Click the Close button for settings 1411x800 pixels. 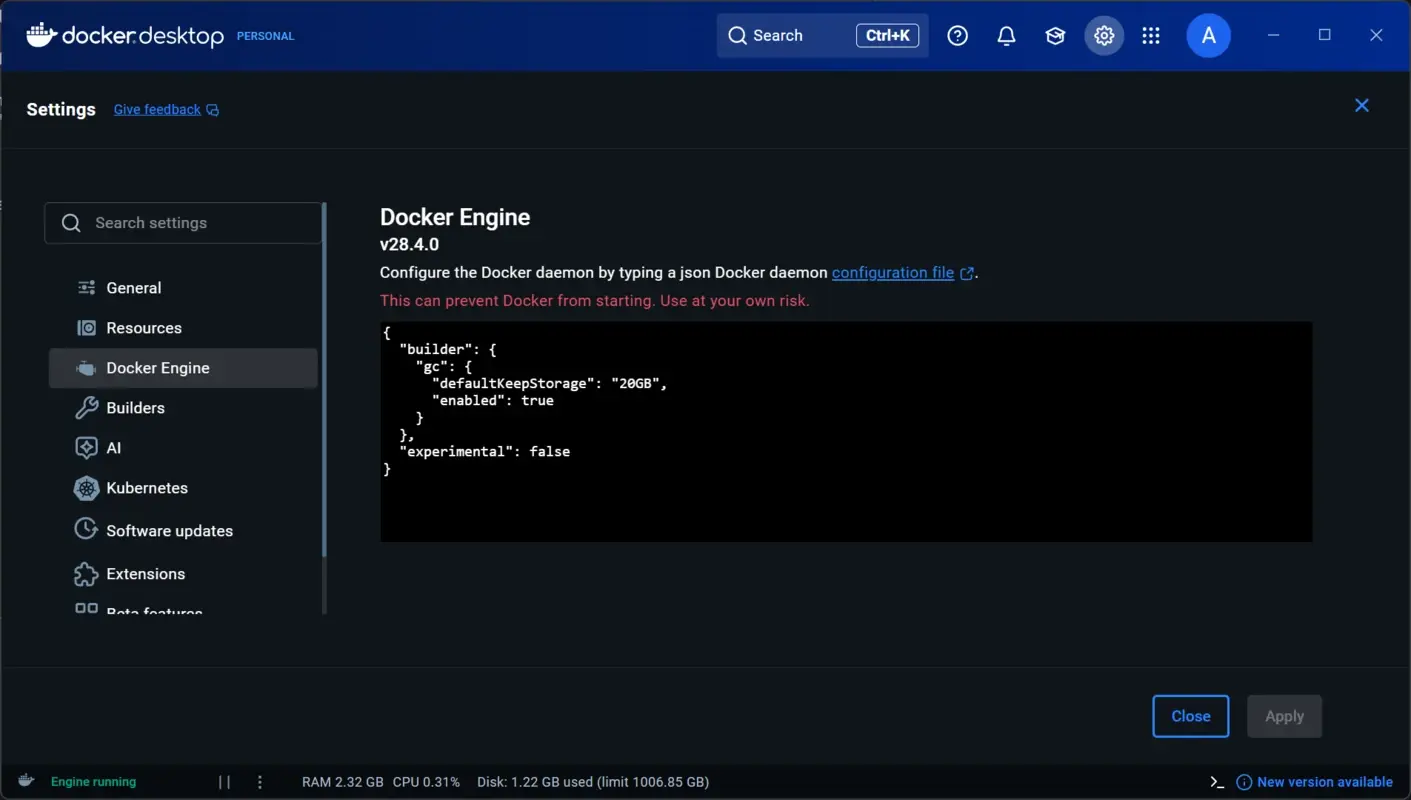1190,716
